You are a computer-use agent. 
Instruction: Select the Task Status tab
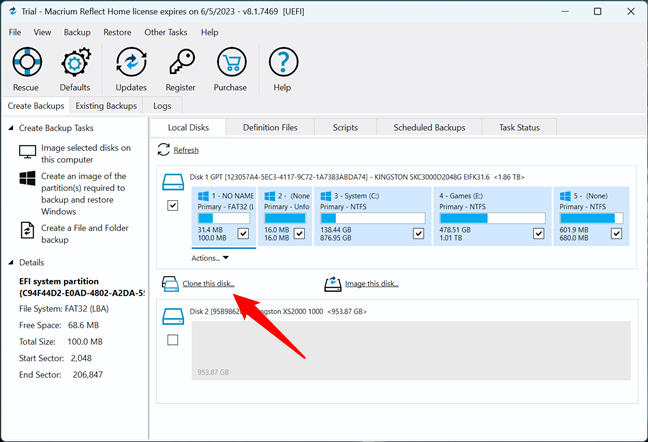tap(519, 128)
